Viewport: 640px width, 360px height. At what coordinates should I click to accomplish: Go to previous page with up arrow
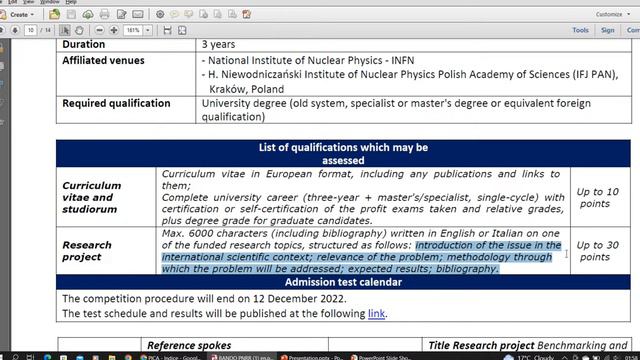(x=2, y=30)
